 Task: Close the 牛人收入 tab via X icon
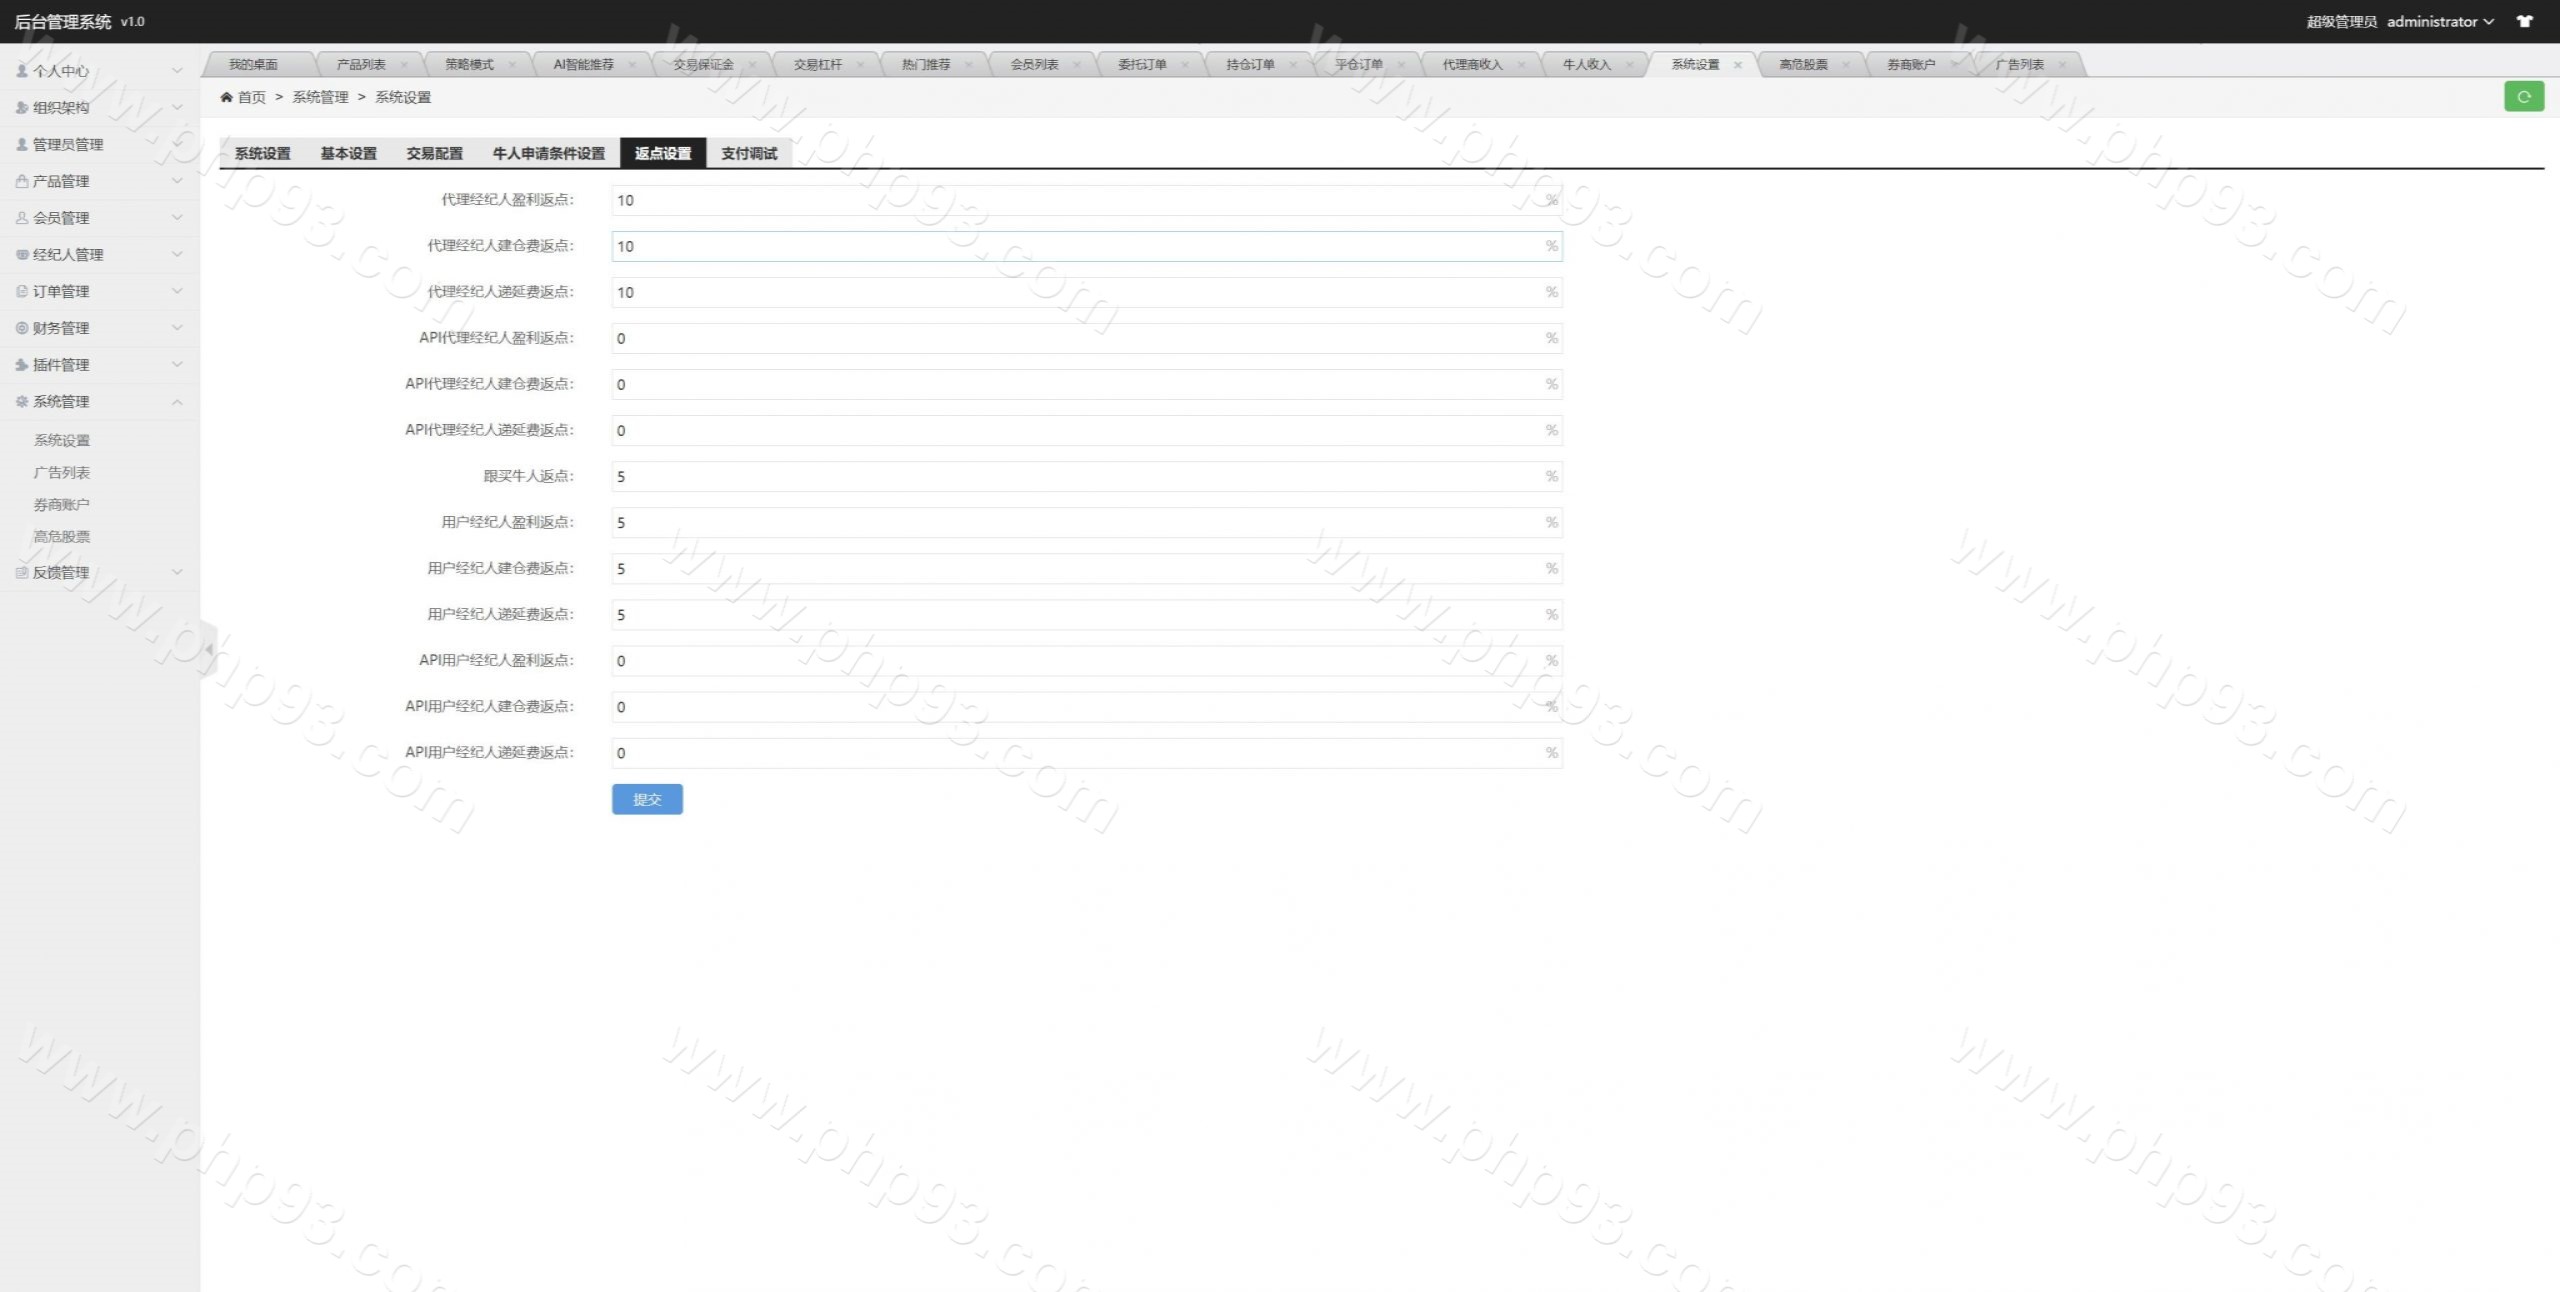click(1629, 65)
